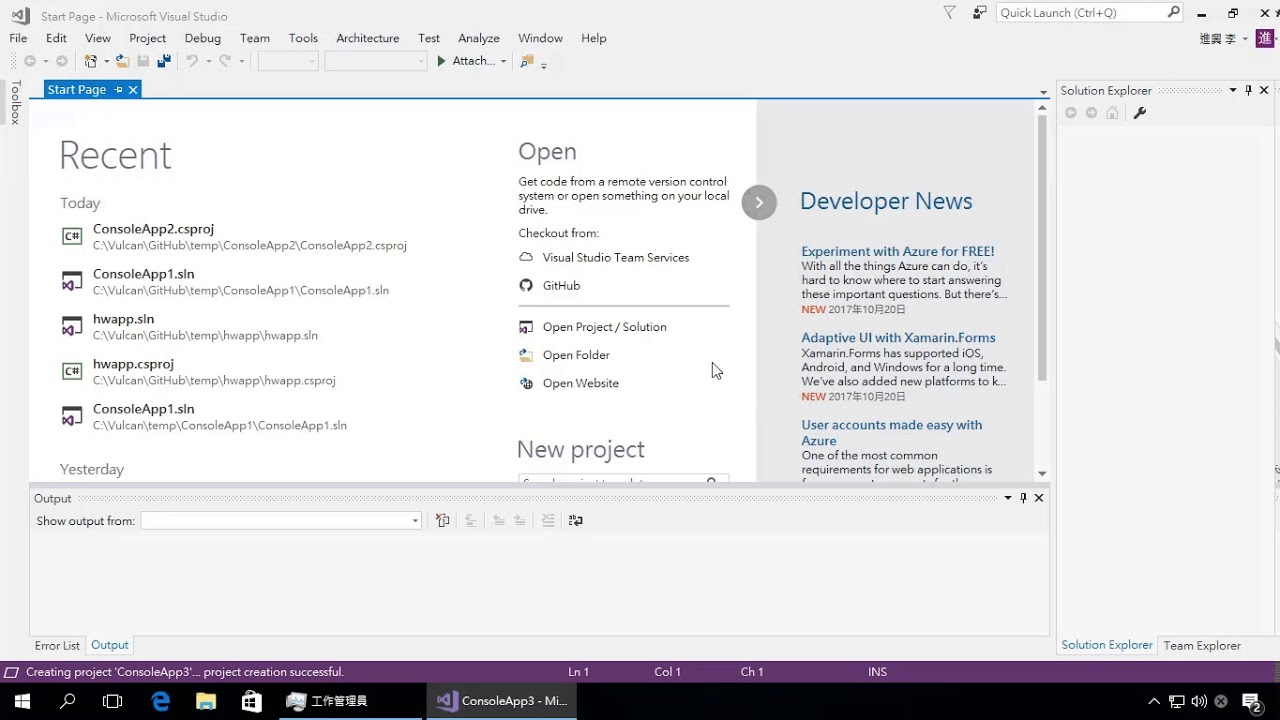Toggle auto hide pin on Solution Explorer
The height and width of the screenshot is (720, 1280).
(1248, 90)
